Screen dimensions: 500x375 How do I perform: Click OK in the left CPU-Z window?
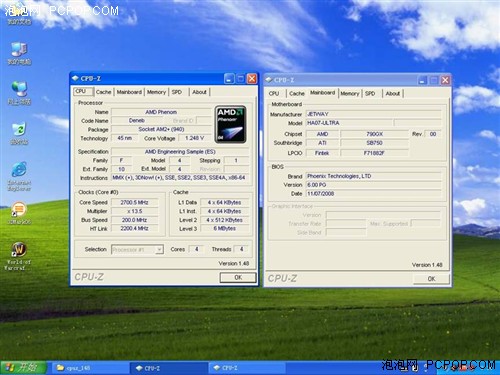[238, 277]
